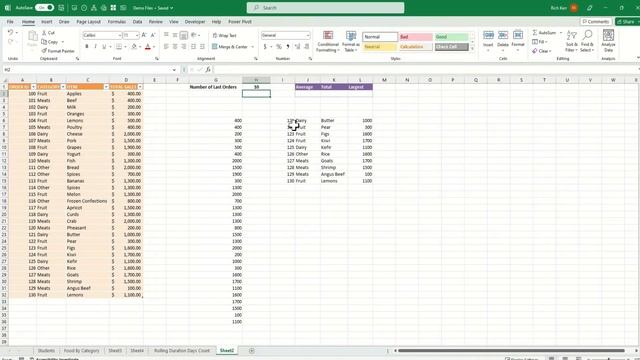
Task: Open the font size dropdown
Action: (x=137, y=36)
